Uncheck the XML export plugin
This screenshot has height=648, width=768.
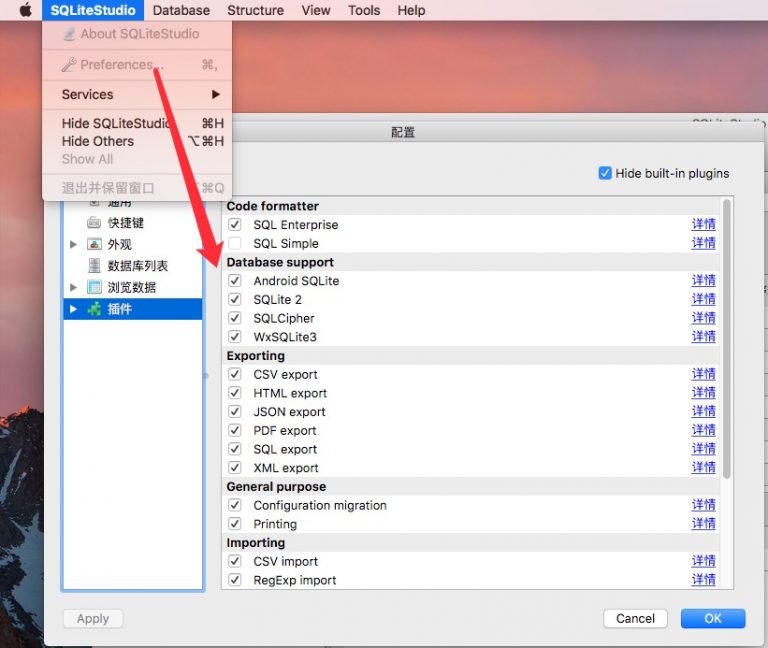coord(235,467)
